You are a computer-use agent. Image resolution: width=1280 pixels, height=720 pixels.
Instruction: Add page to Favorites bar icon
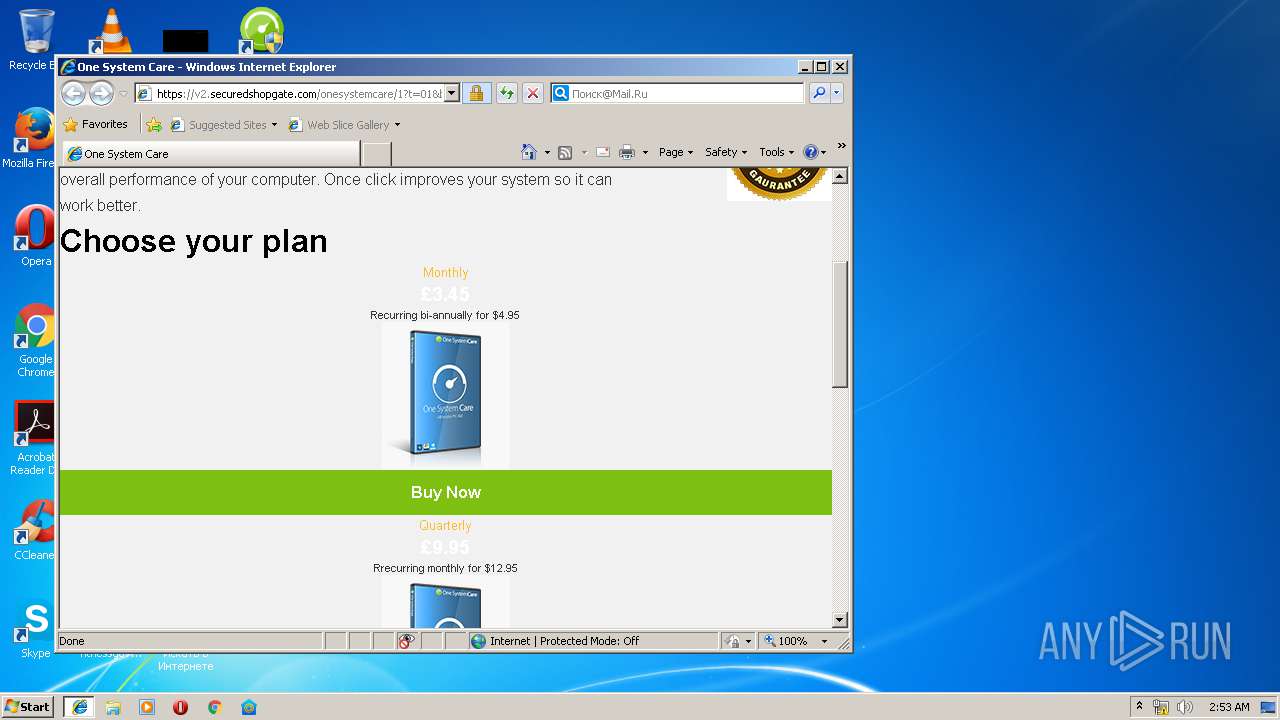pyautogui.click(x=153, y=125)
